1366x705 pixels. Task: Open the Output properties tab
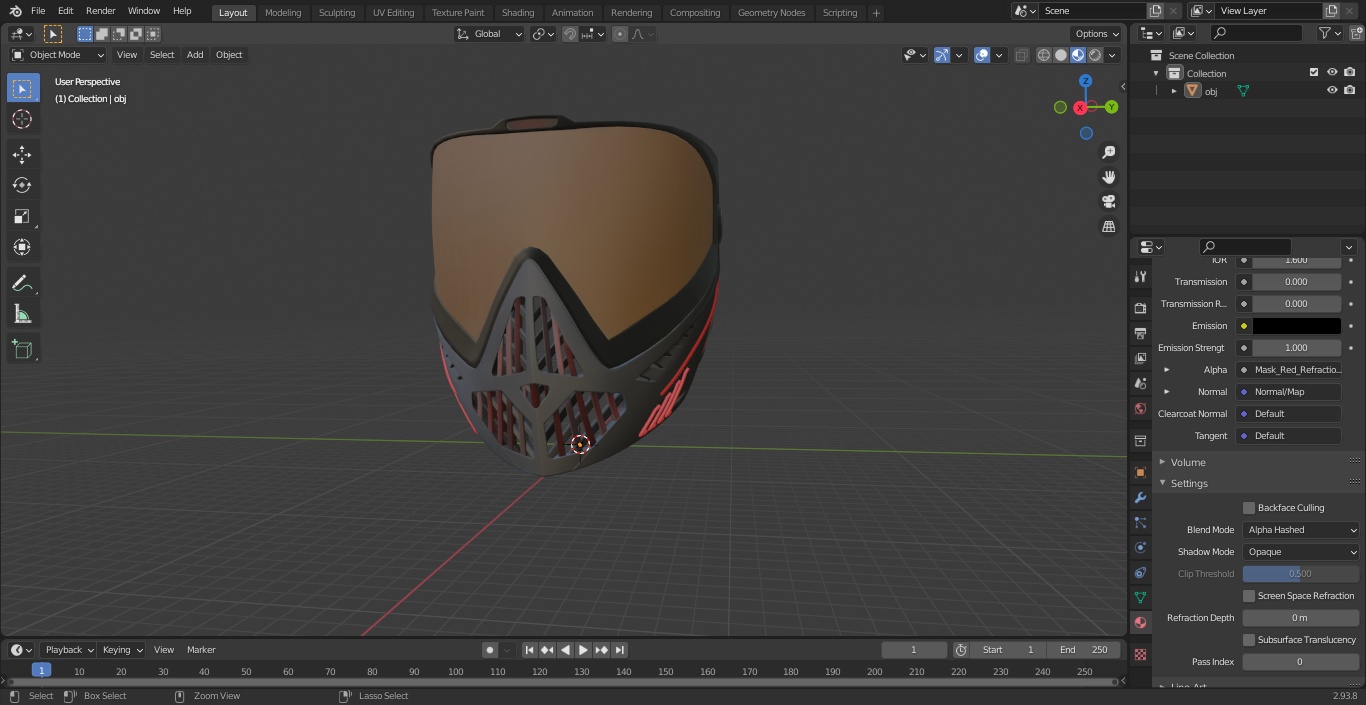1140,333
